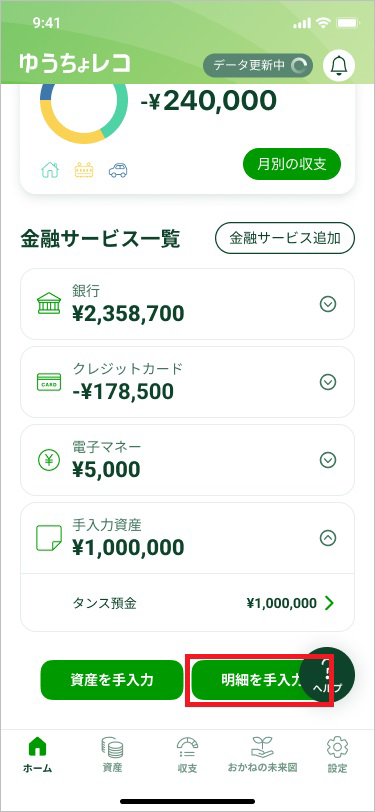375x812 pixels.
Task: Tap the 月別の収支 button
Action: pyautogui.click(x=292, y=164)
